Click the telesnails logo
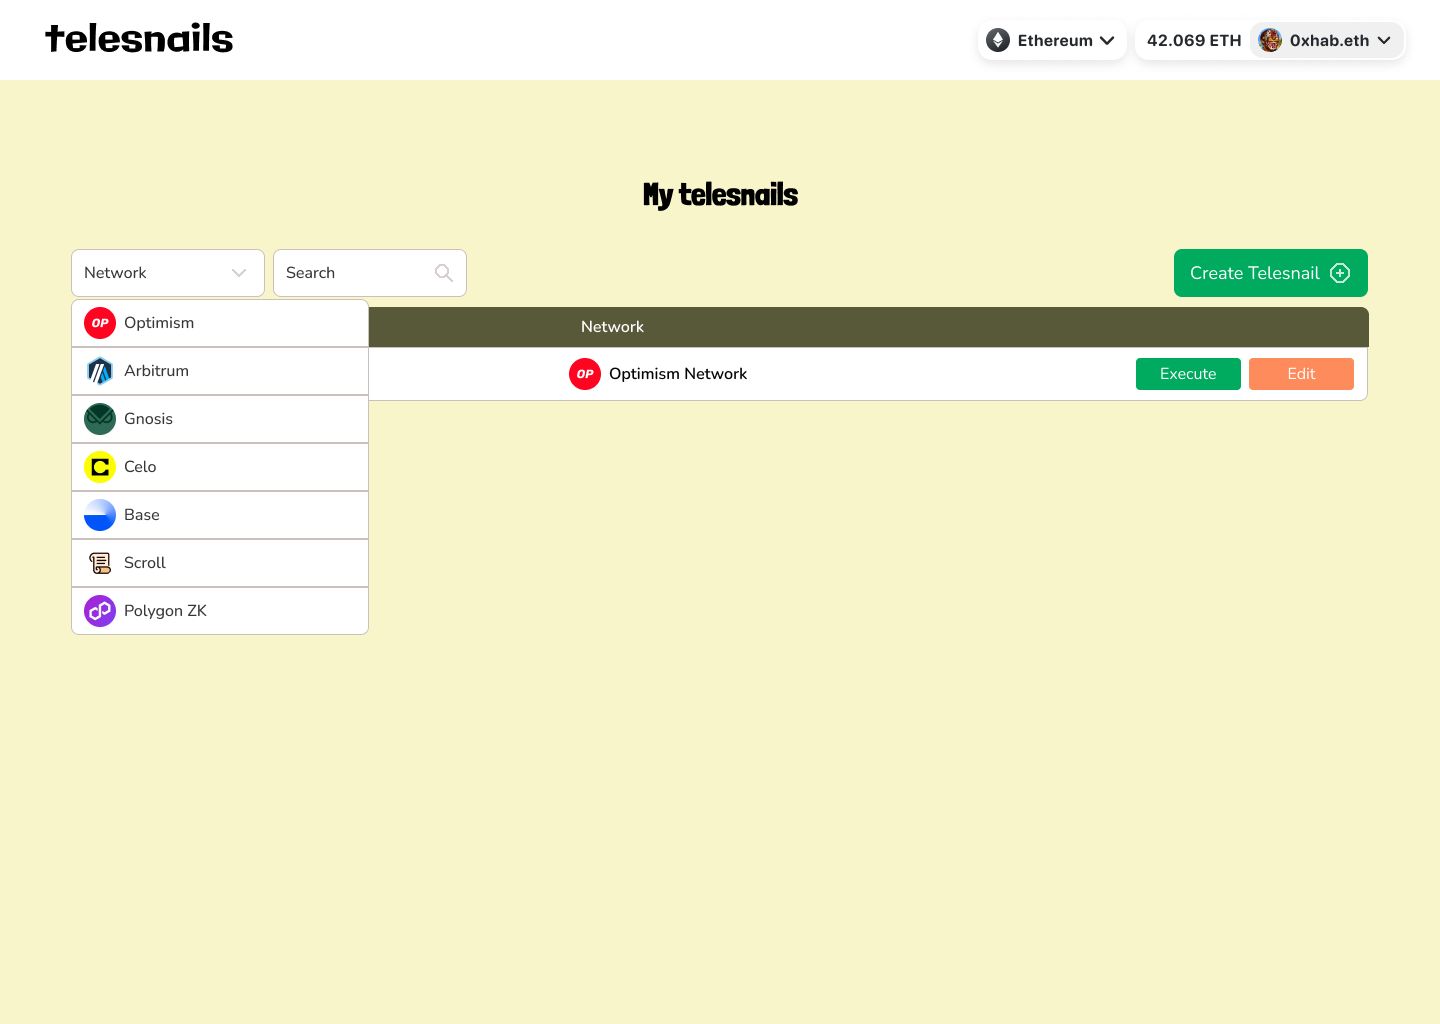Image resolution: width=1440 pixels, height=1024 pixels. click(139, 39)
